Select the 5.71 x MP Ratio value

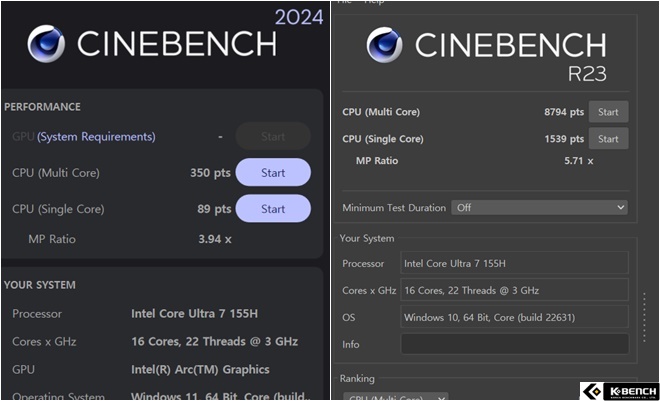click(x=579, y=161)
